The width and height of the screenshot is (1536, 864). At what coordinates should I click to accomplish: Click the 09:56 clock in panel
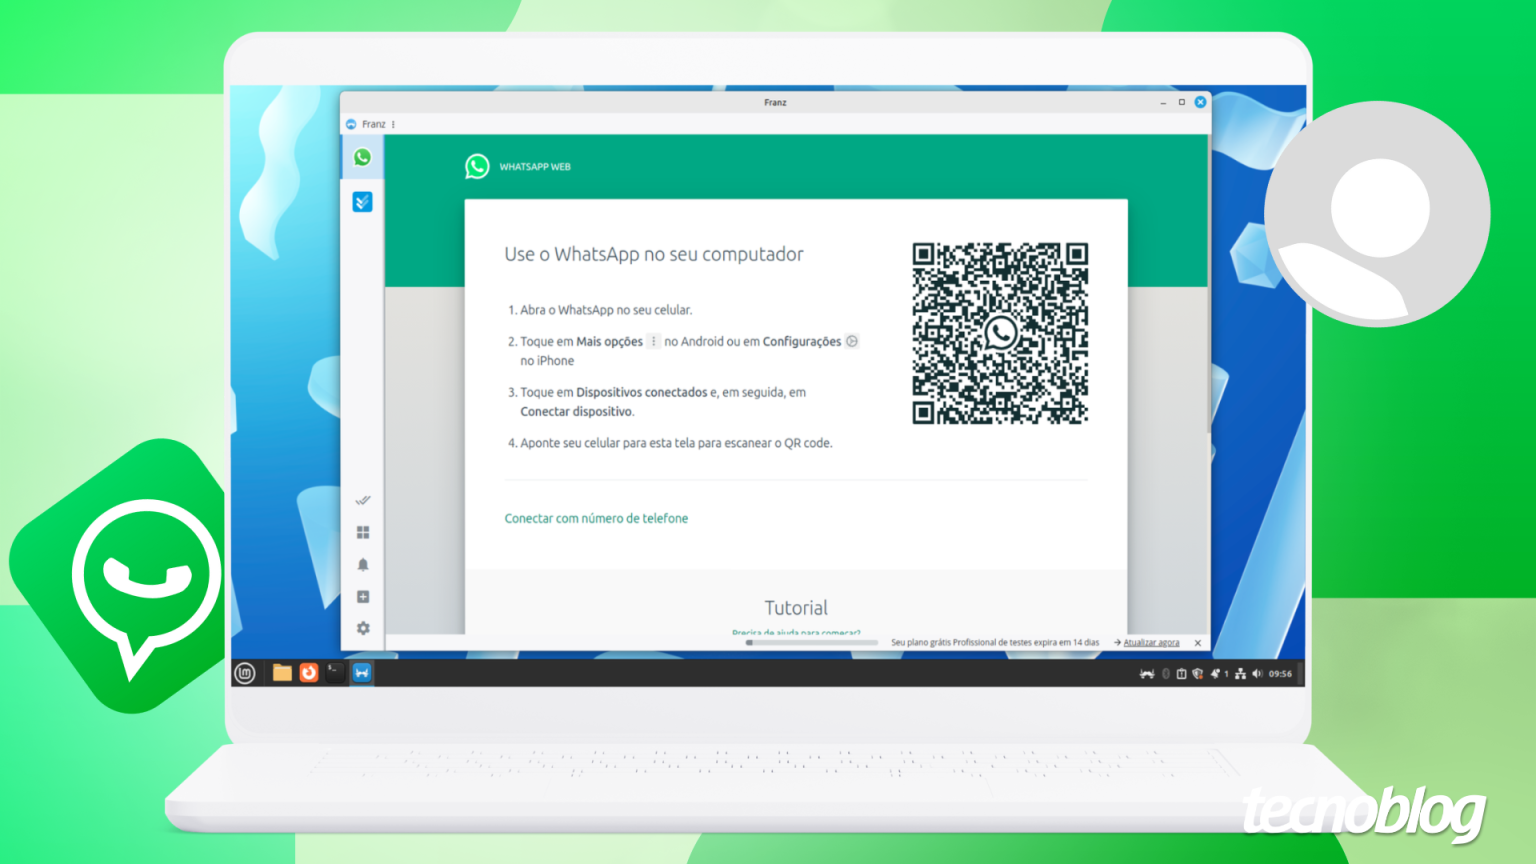coord(1280,674)
